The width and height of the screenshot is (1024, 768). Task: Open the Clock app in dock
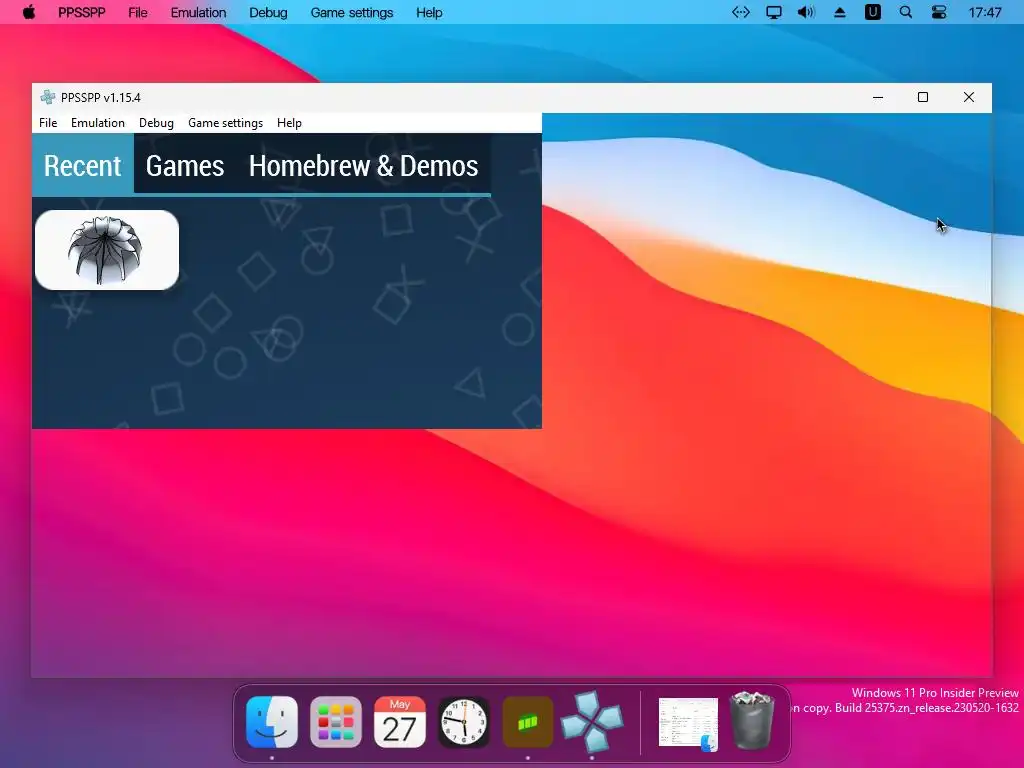pos(464,722)
